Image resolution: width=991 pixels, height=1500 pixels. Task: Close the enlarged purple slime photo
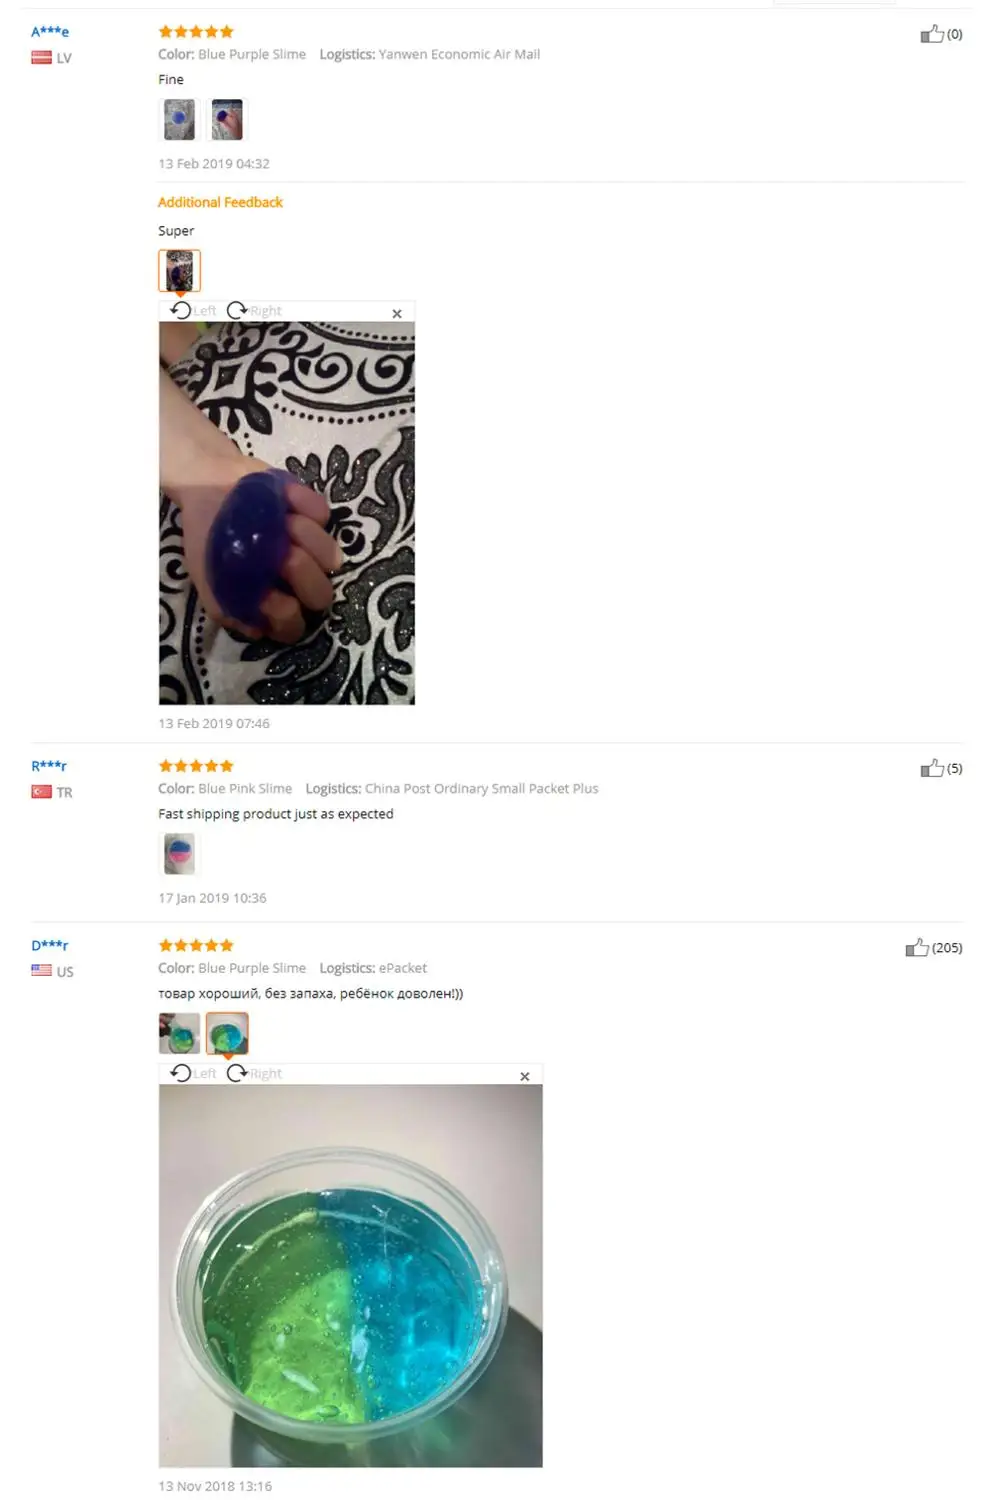point(397,313)
